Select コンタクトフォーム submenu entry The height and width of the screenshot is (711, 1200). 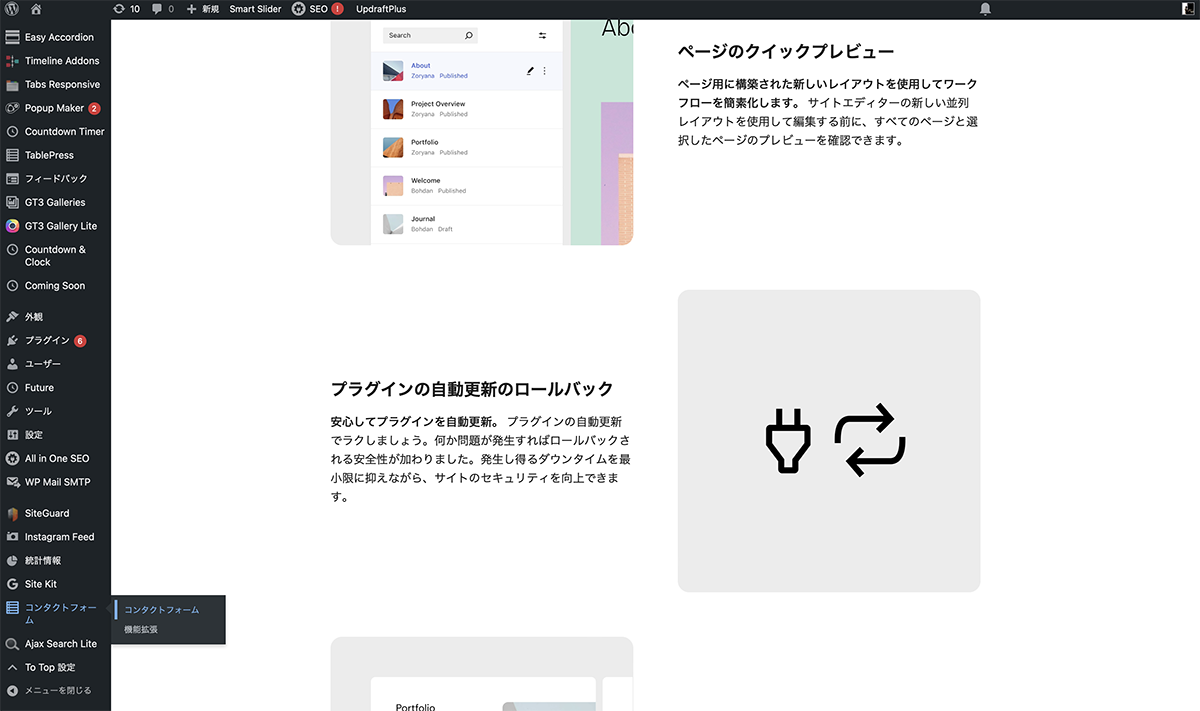(x=161, y=610)
